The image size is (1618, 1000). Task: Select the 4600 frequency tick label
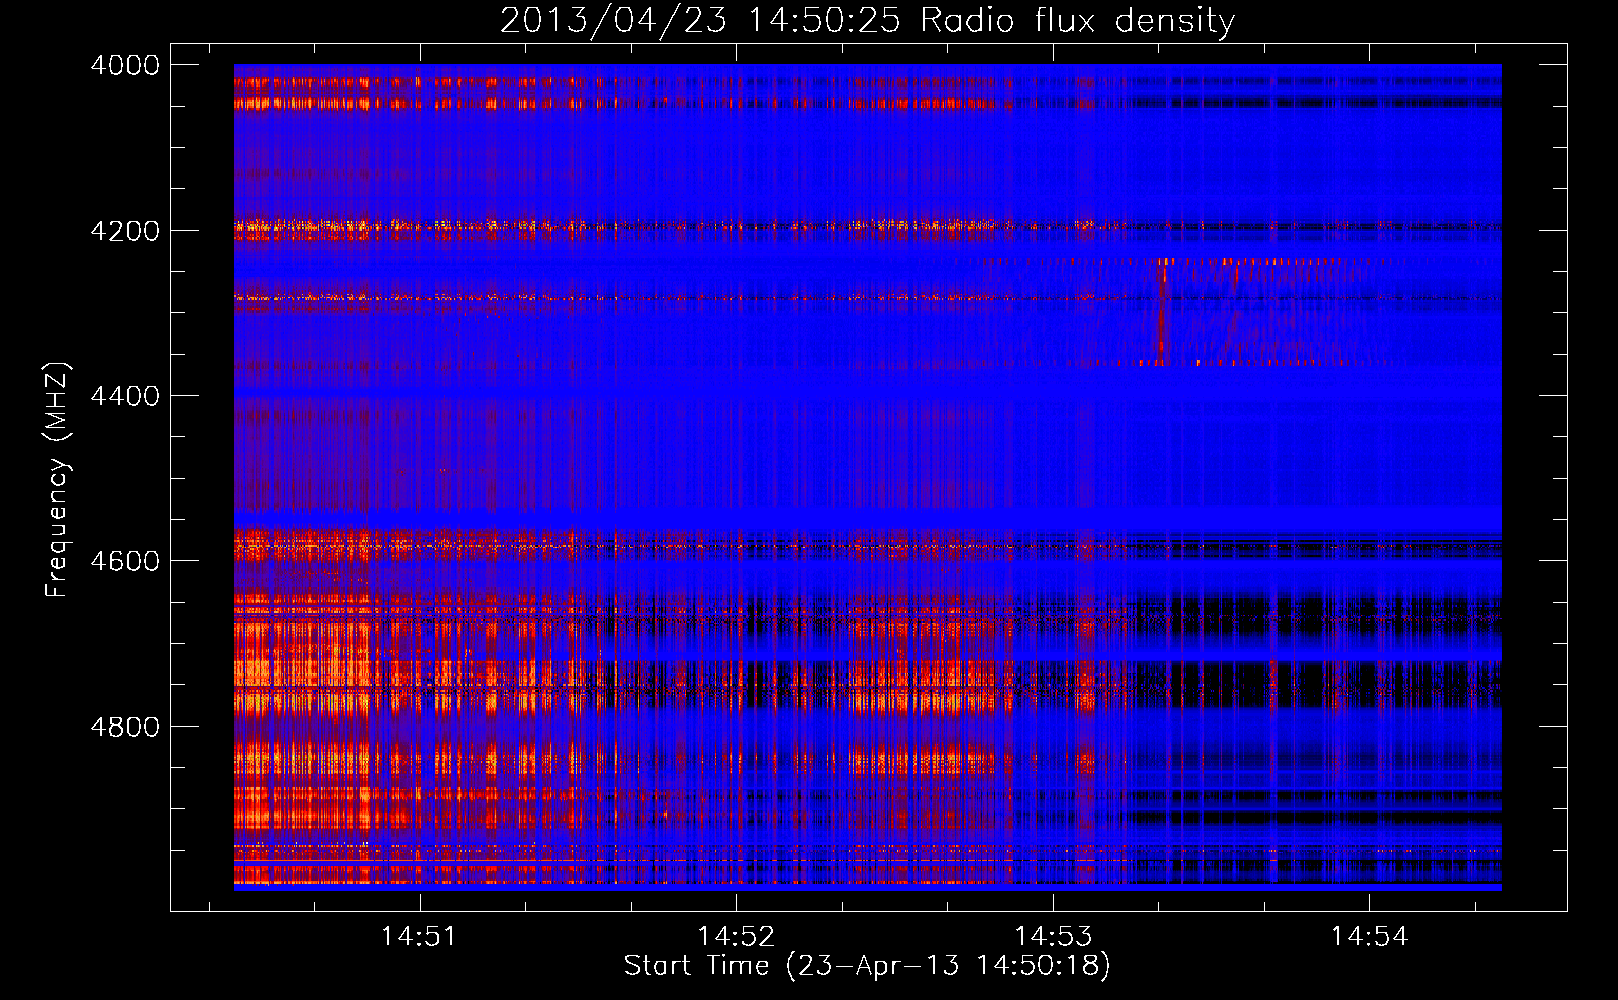(x=125, y=561)
